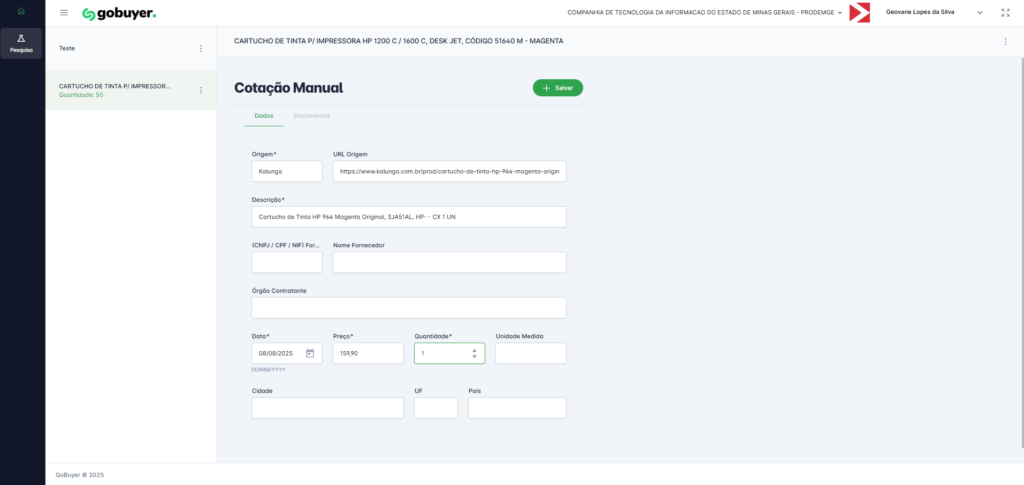
Task: Click the gobuyer logo
Action: click(119, 14)
